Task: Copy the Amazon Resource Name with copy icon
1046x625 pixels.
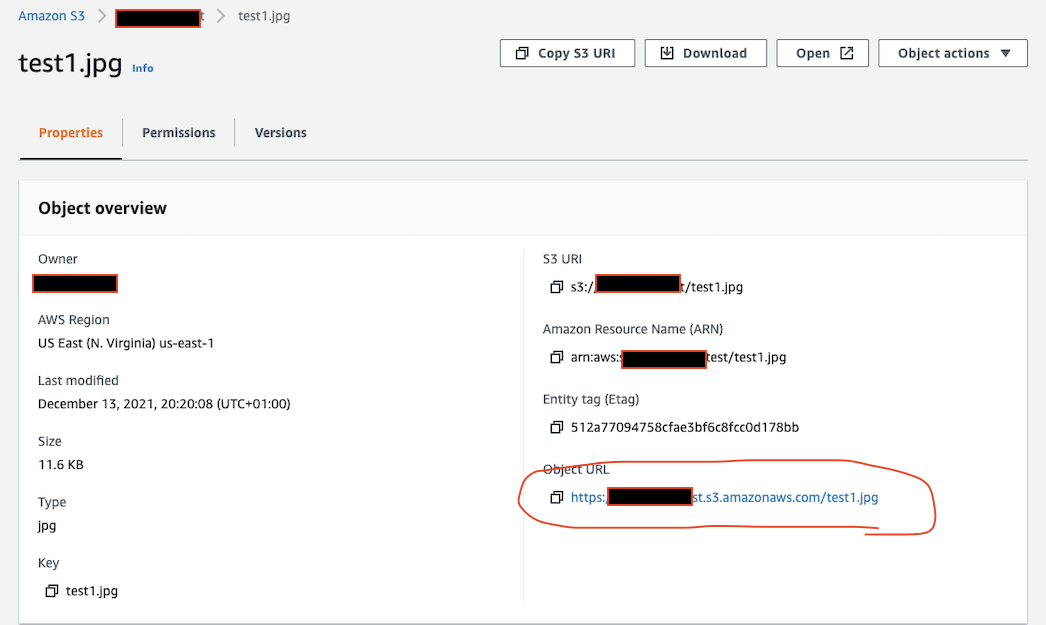Action: [x=556, y=358]
